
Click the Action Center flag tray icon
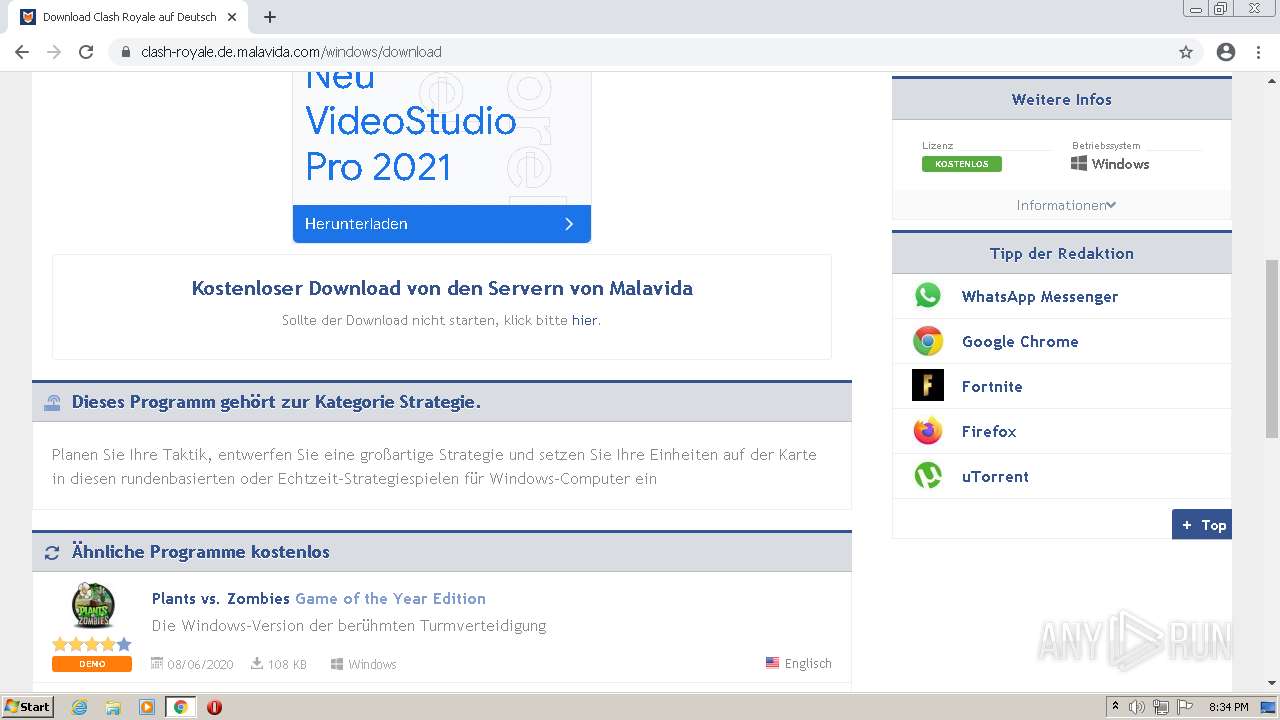pos(1184,707)
